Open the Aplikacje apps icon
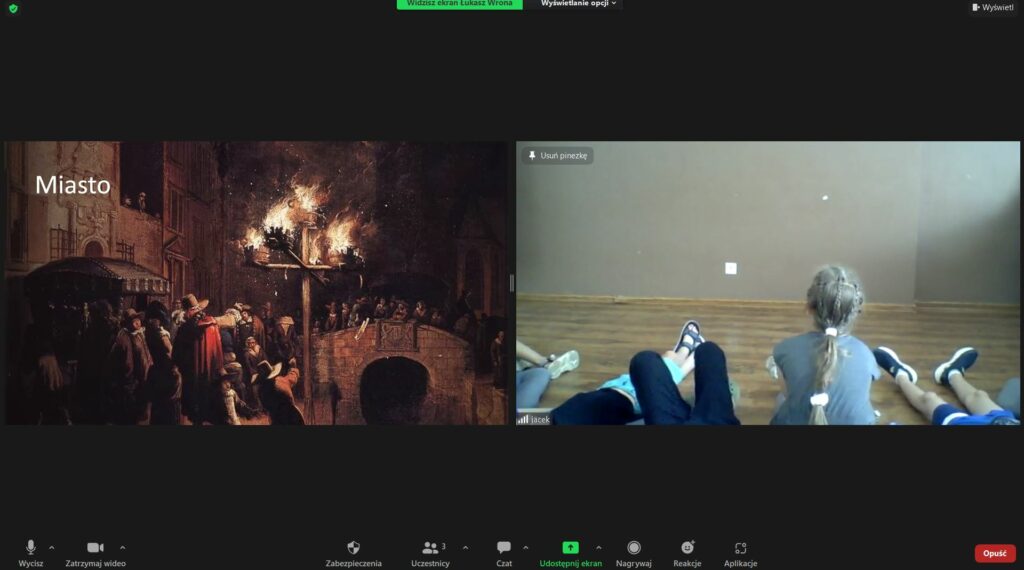Viewport: 1024px width, 570px height. (x=740, y=548)
